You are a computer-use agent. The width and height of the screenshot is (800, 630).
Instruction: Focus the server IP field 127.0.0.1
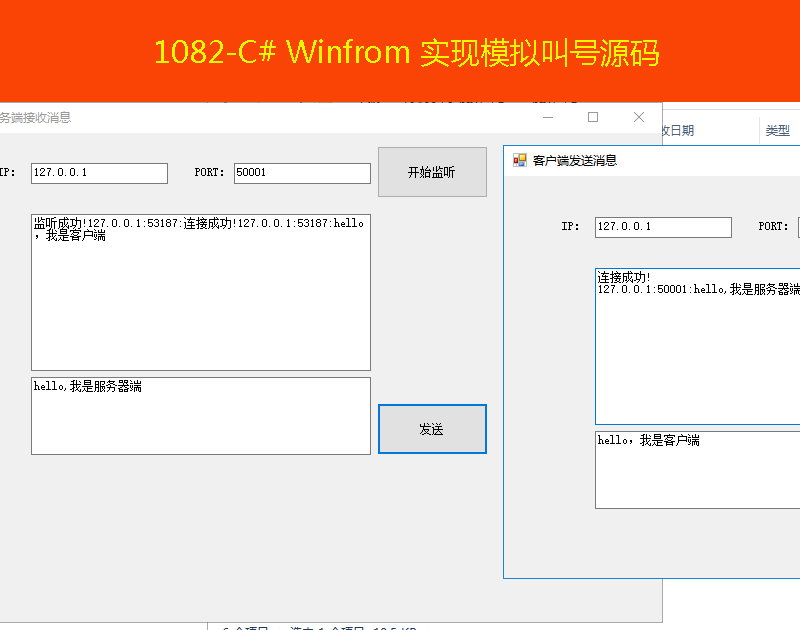pyautogui.click(x=99, y=173)
